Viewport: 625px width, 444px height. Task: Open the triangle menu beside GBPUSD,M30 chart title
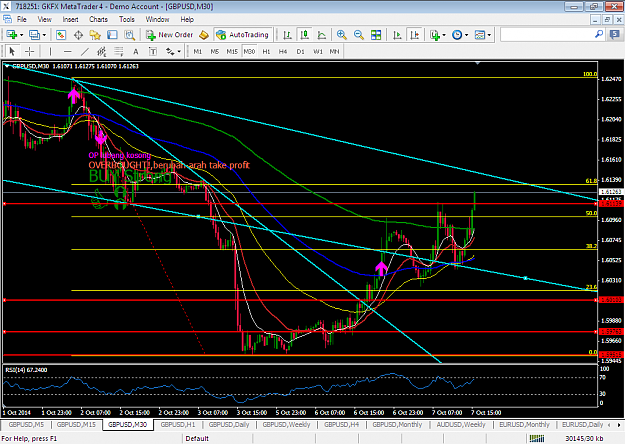coord(7,66)
